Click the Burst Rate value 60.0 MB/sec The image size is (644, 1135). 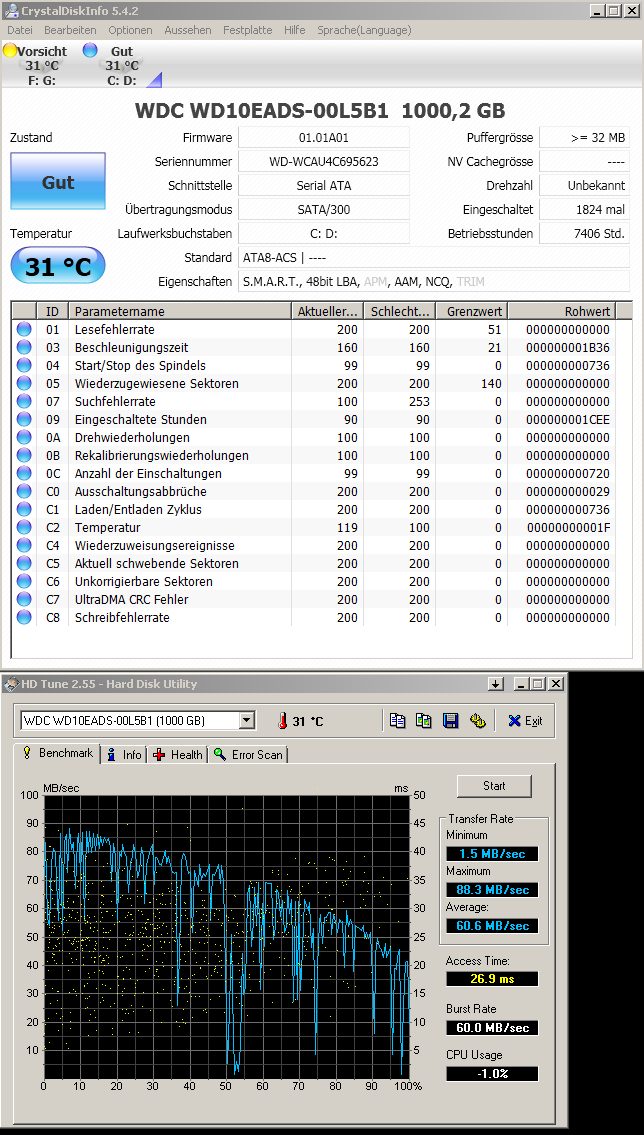tap(492, 1027)
